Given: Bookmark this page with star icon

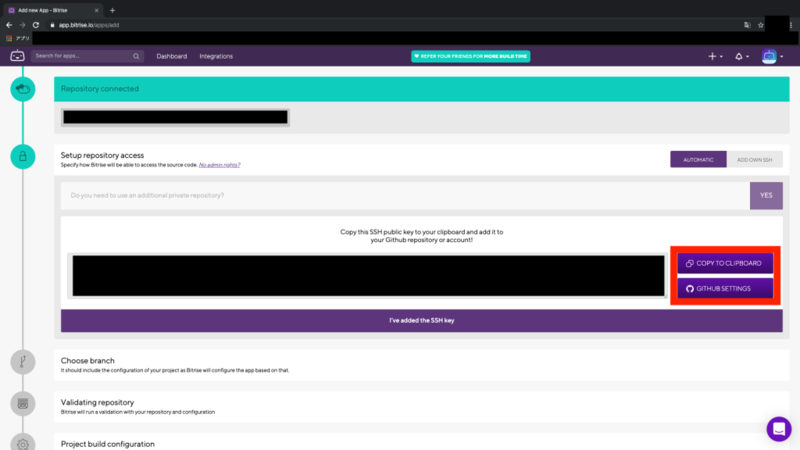Looking at the screenshot, I should click(x=760, y=24).
